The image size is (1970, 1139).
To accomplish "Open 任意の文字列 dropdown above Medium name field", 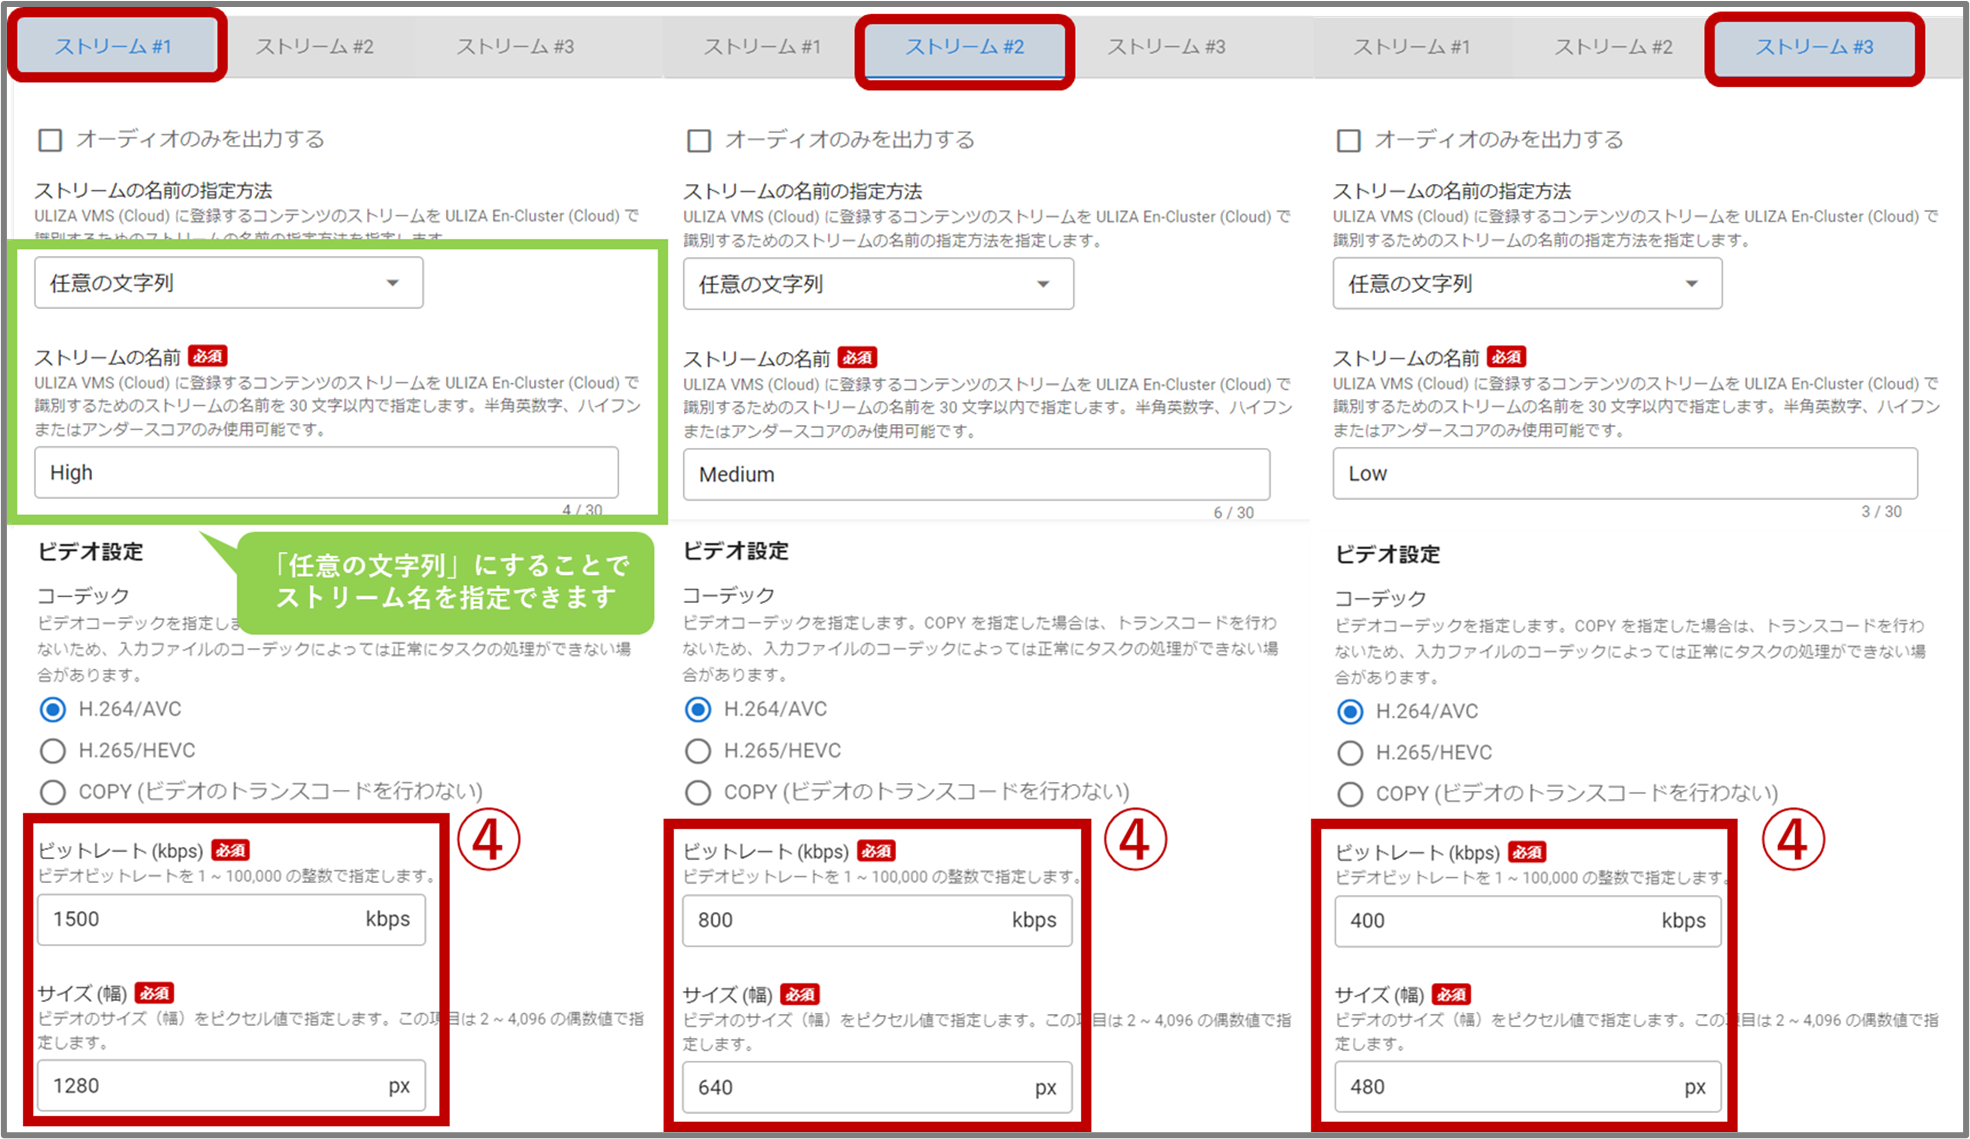I will click(x=877, y=284).
